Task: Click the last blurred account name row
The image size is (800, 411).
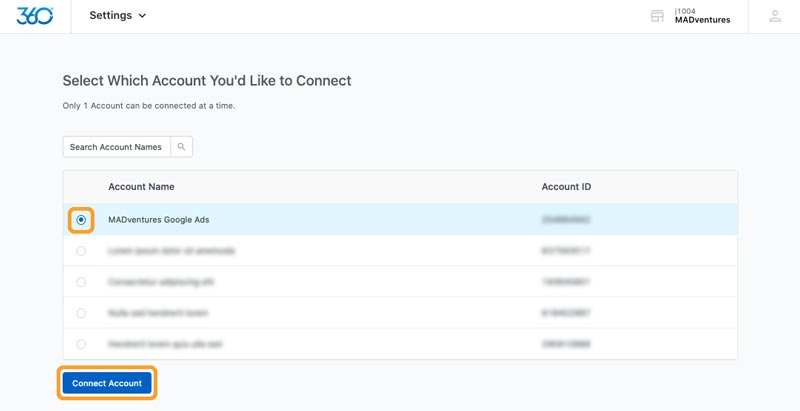Action: coord(165,344)
